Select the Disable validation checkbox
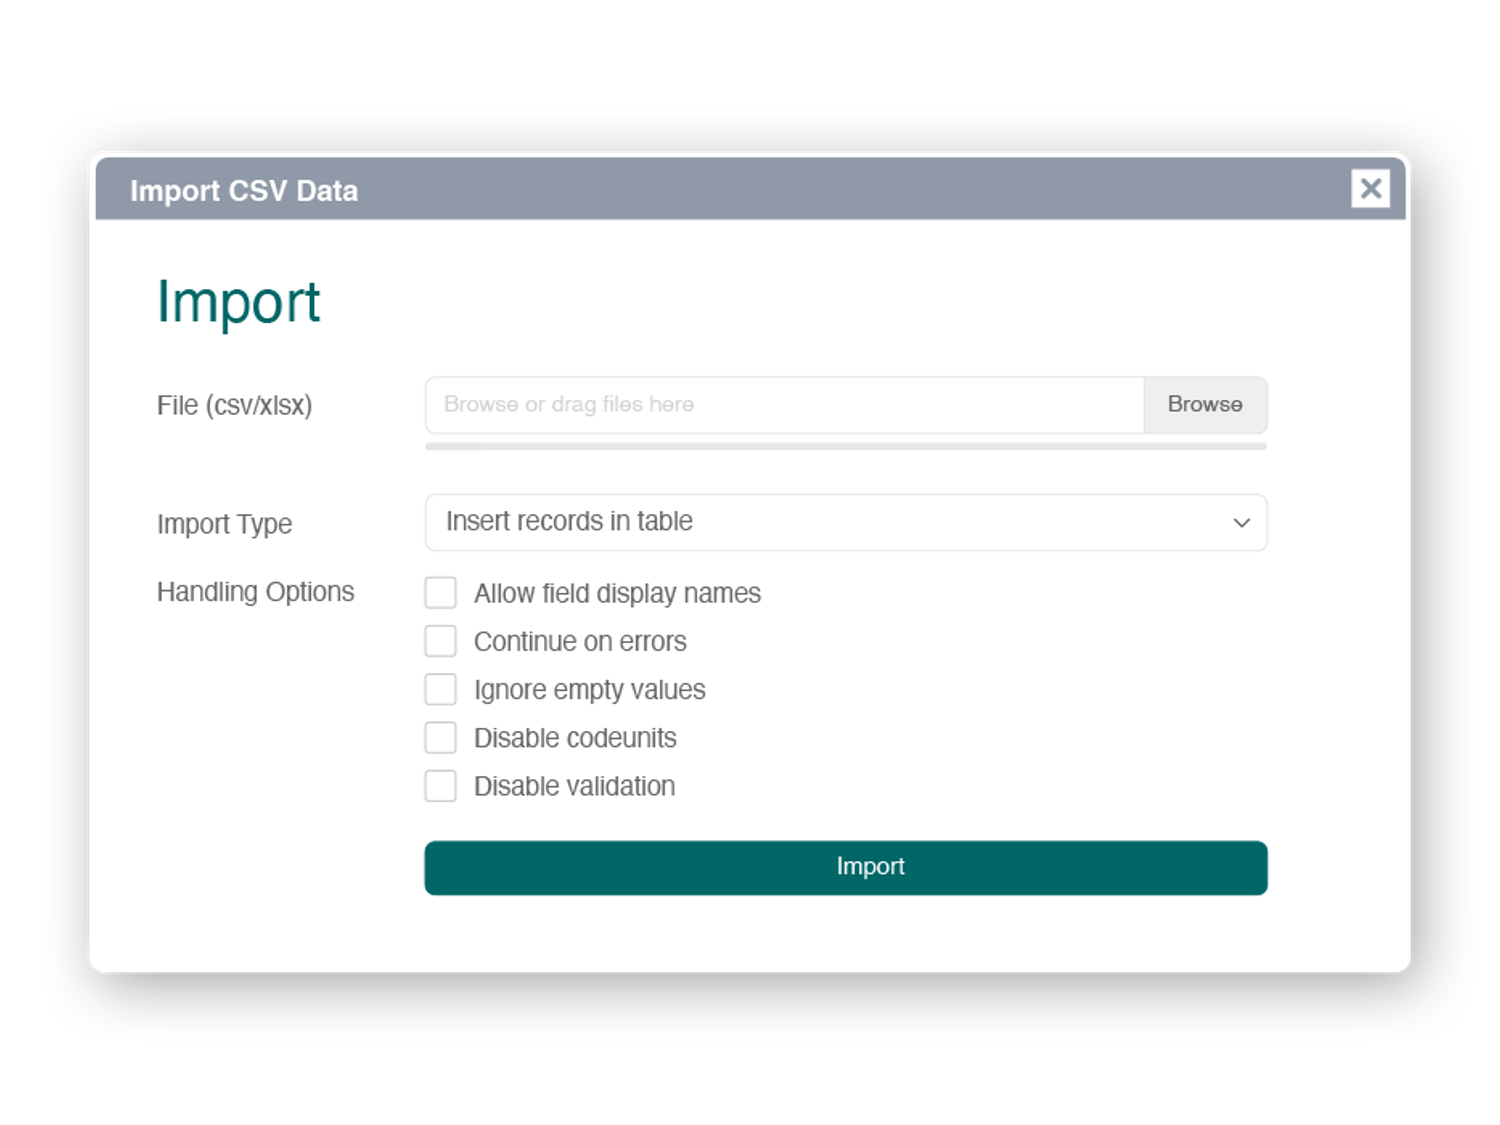The image size is (1500, 1125). point(441,786)
